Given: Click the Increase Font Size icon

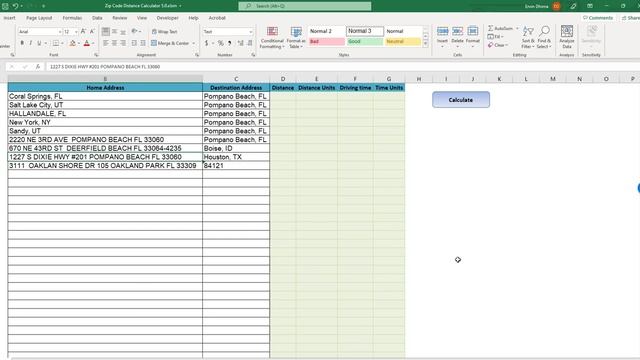Looking at the screenshot, I should (83, 31).
